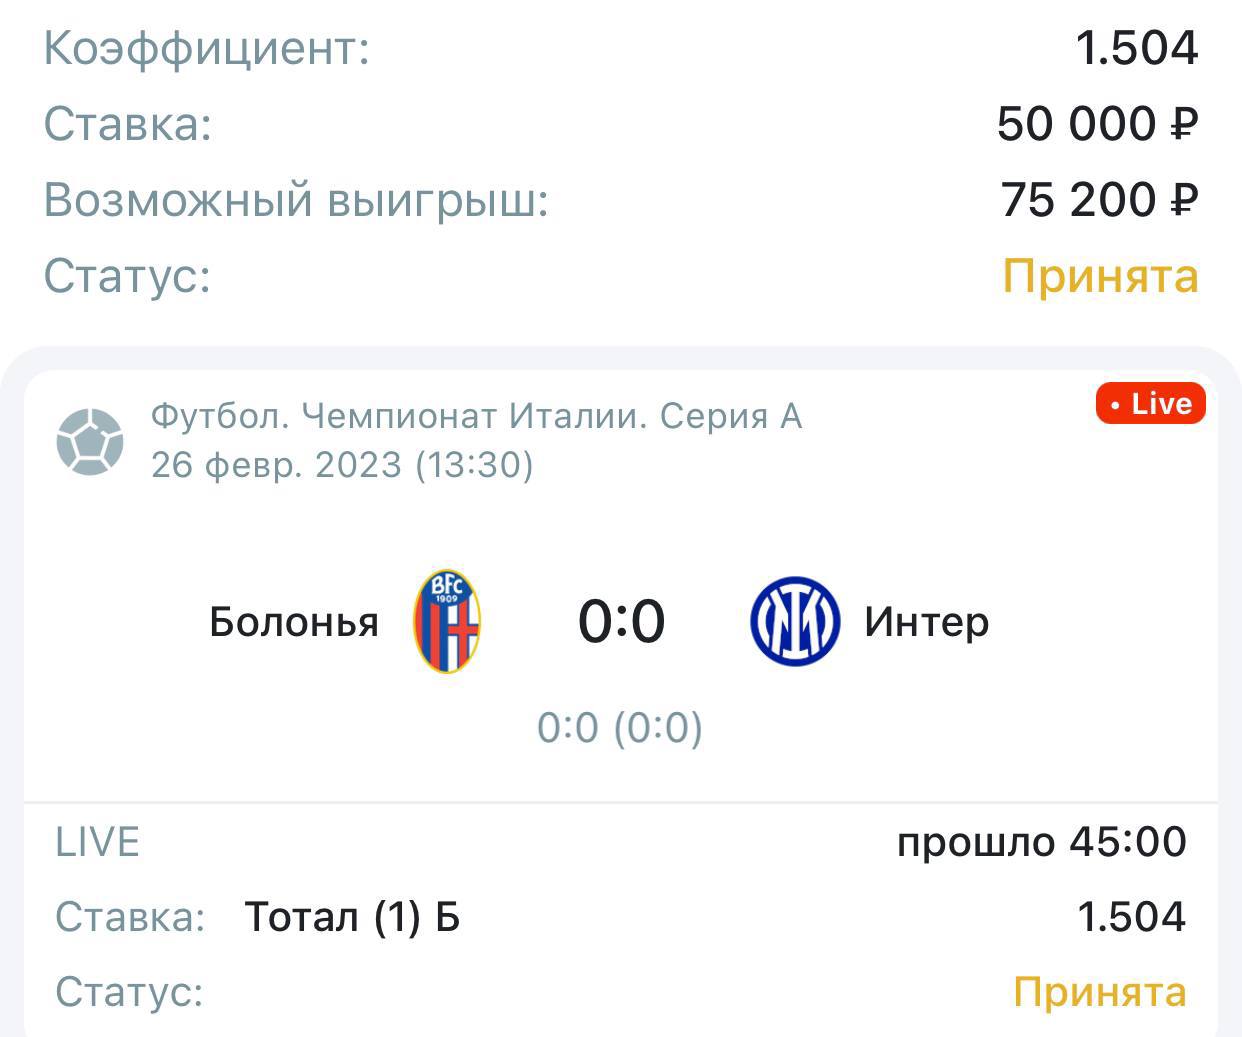Tap the Интер team name
This screenshot has width=1242, height=1037.
926,622
